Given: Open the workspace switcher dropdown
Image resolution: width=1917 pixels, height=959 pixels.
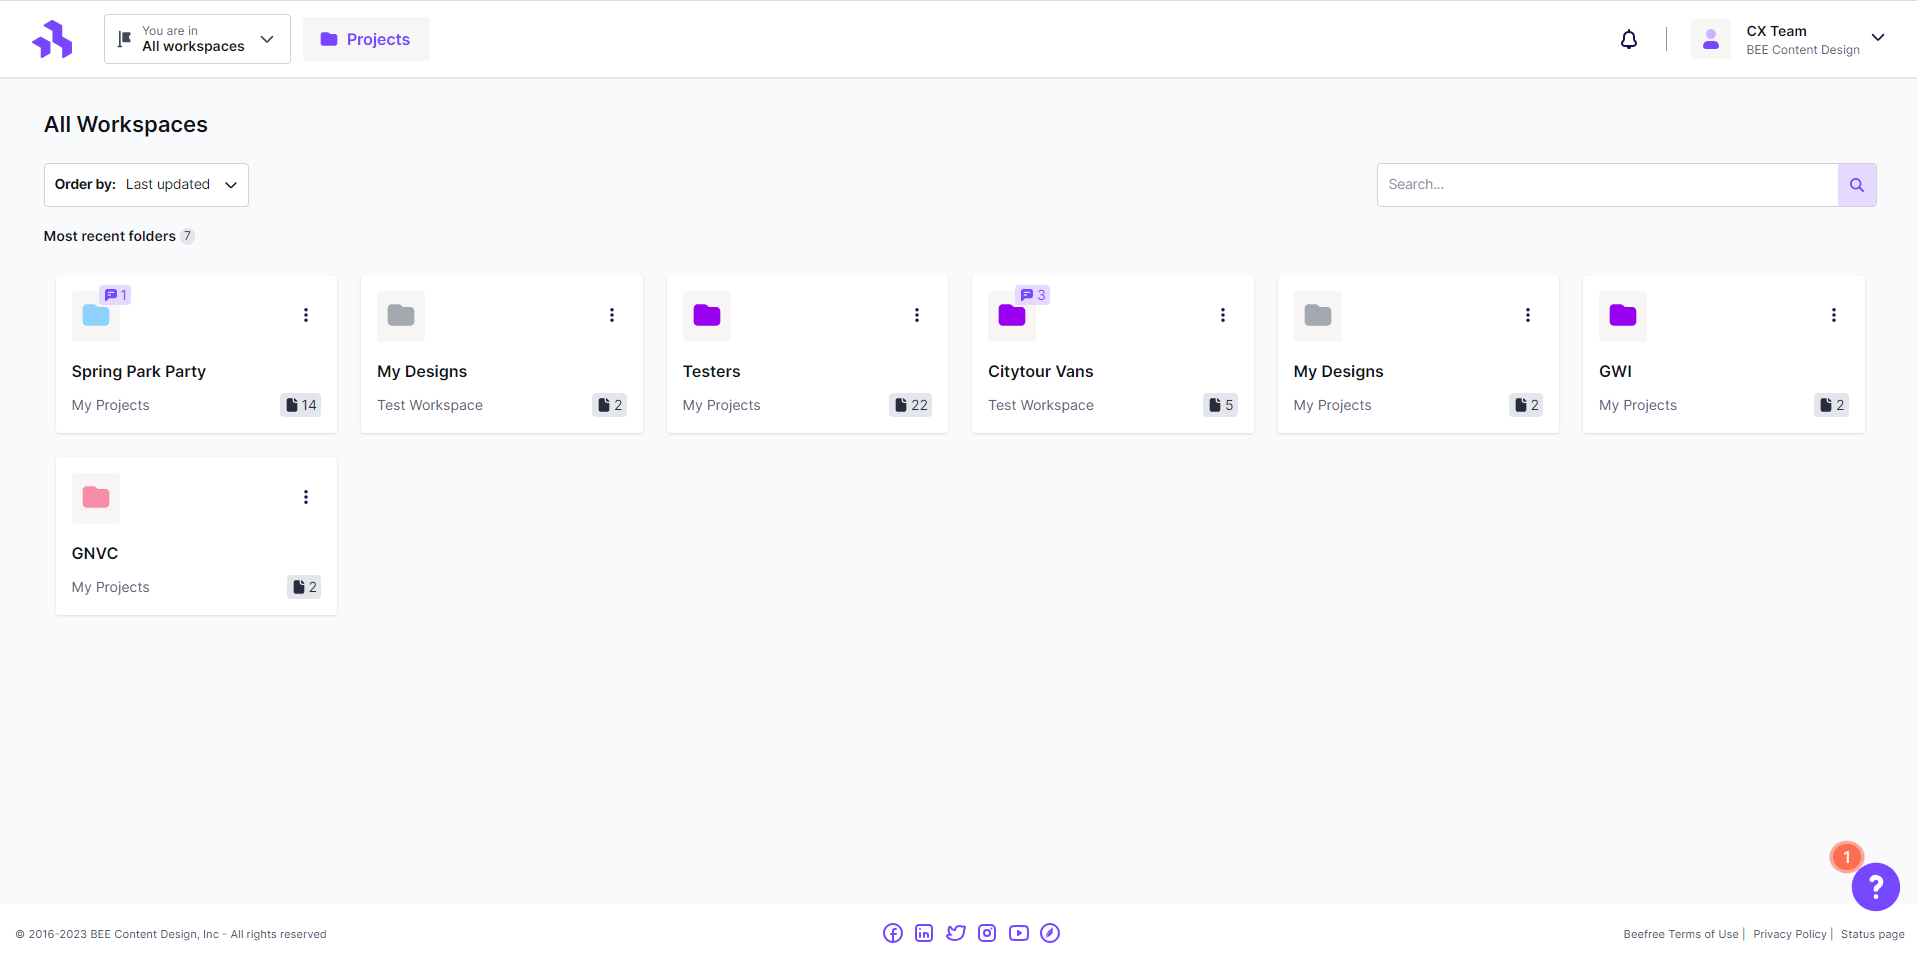Looking at the screenshot, I should tap(197, 39).
